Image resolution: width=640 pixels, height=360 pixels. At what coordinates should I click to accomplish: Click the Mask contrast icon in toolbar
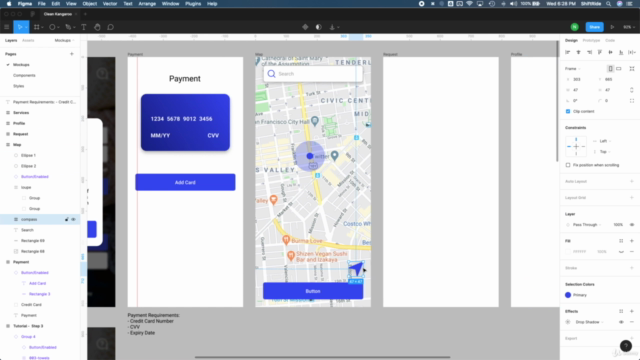click(318, 27)
